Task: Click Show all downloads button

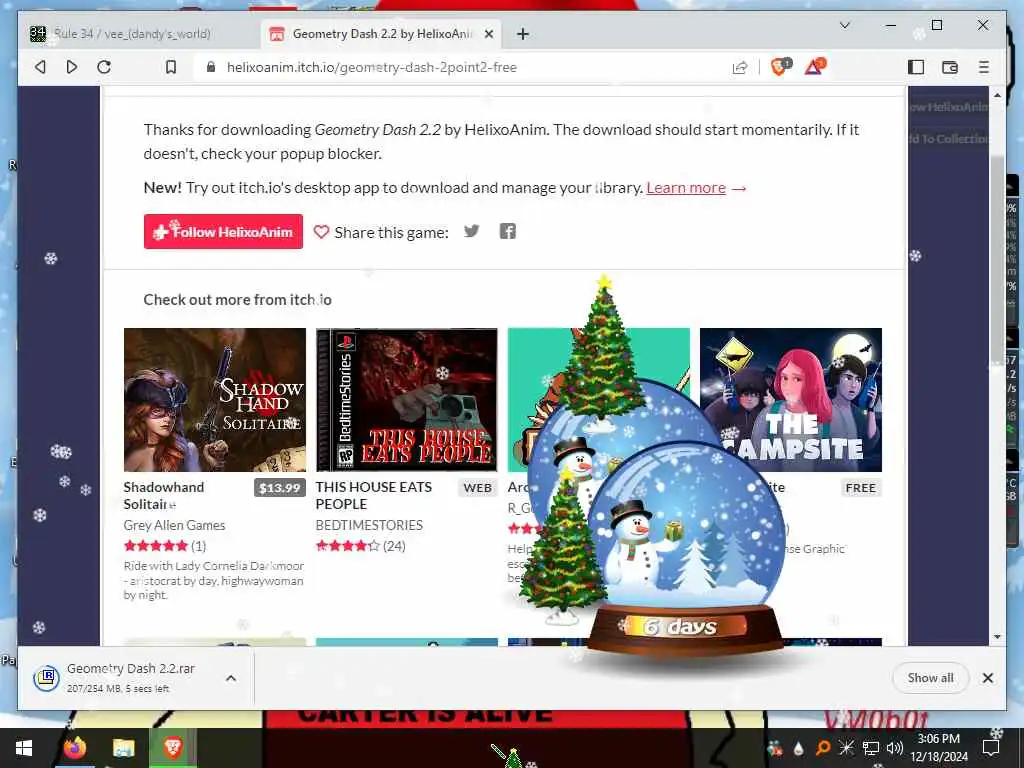Action: tap(931, 678)
